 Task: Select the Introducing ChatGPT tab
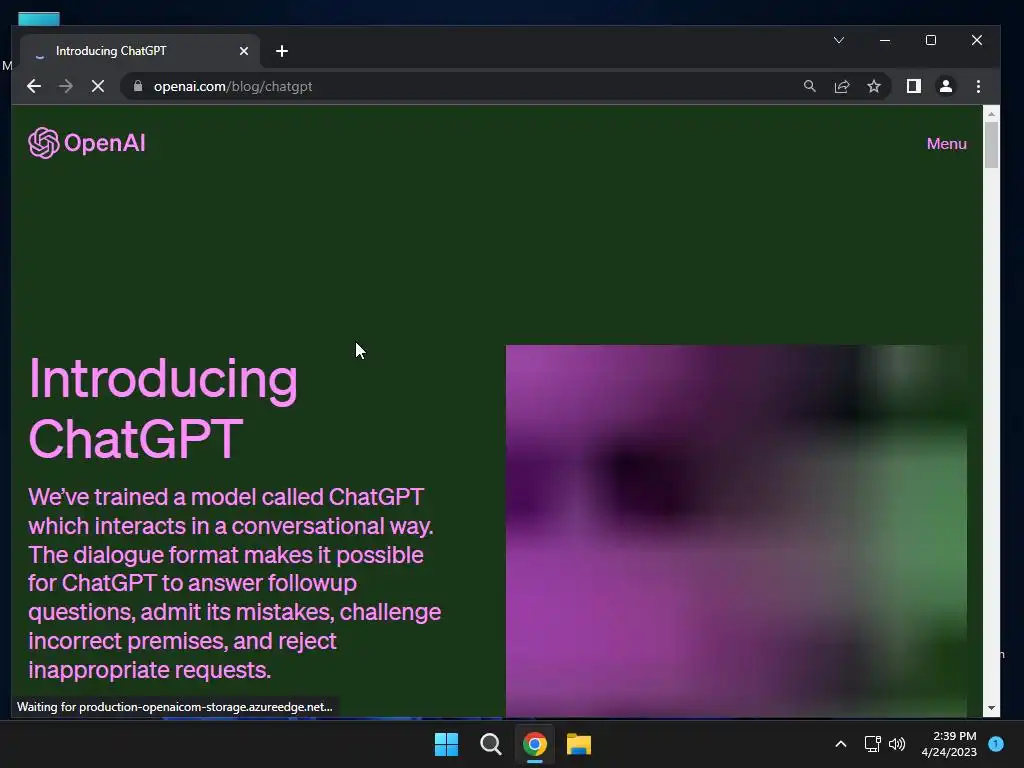140,51
